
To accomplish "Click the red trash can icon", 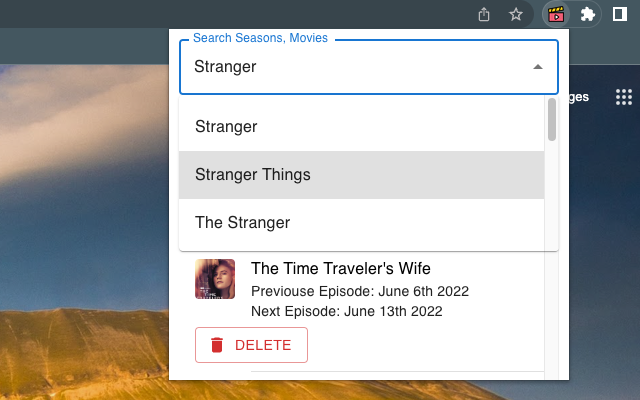I will tap(217, 345).
